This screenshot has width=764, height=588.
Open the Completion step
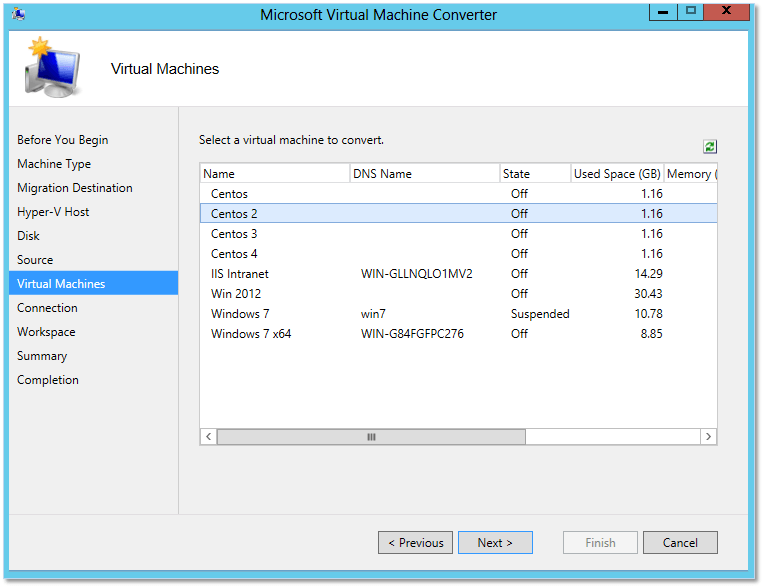coord(48,380)
